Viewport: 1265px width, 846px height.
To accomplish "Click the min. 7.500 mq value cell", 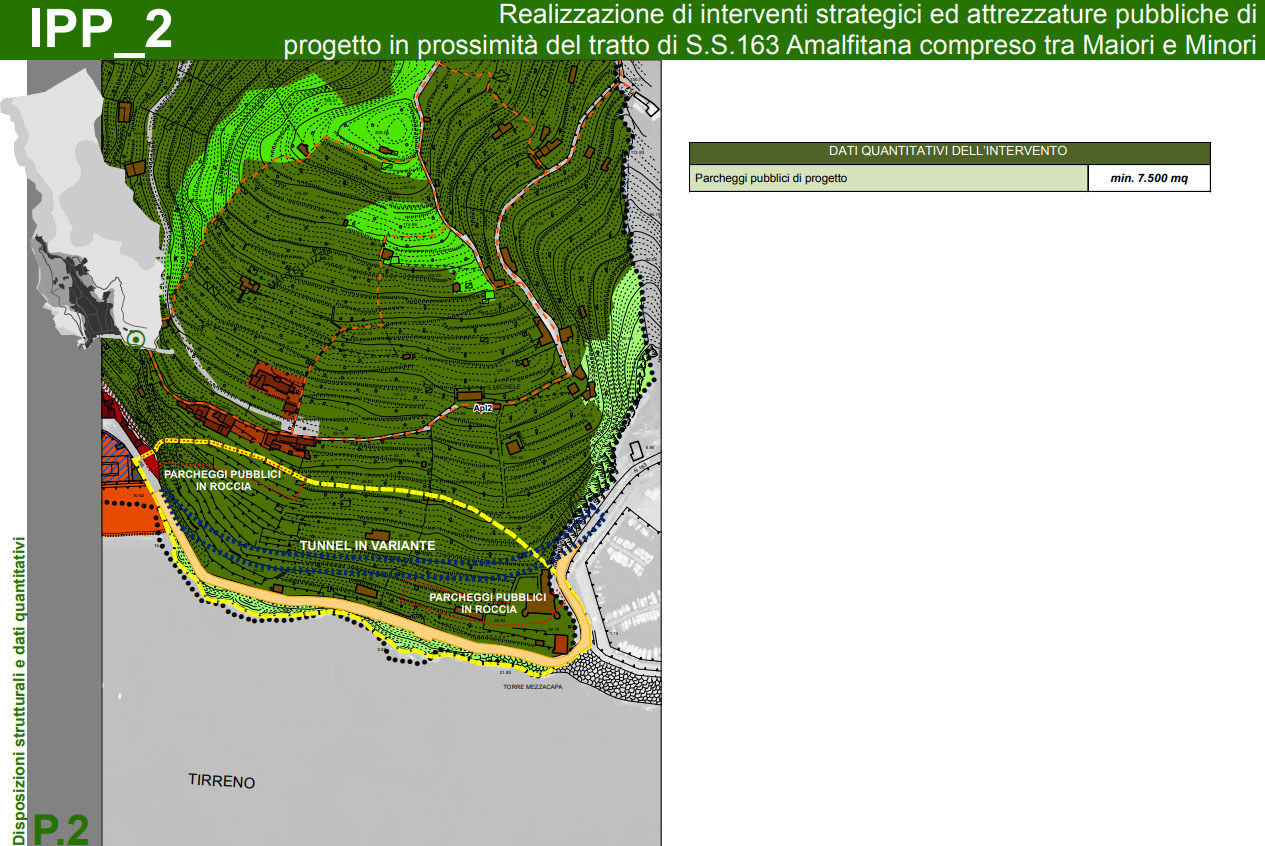I will tap(1148, 179).
